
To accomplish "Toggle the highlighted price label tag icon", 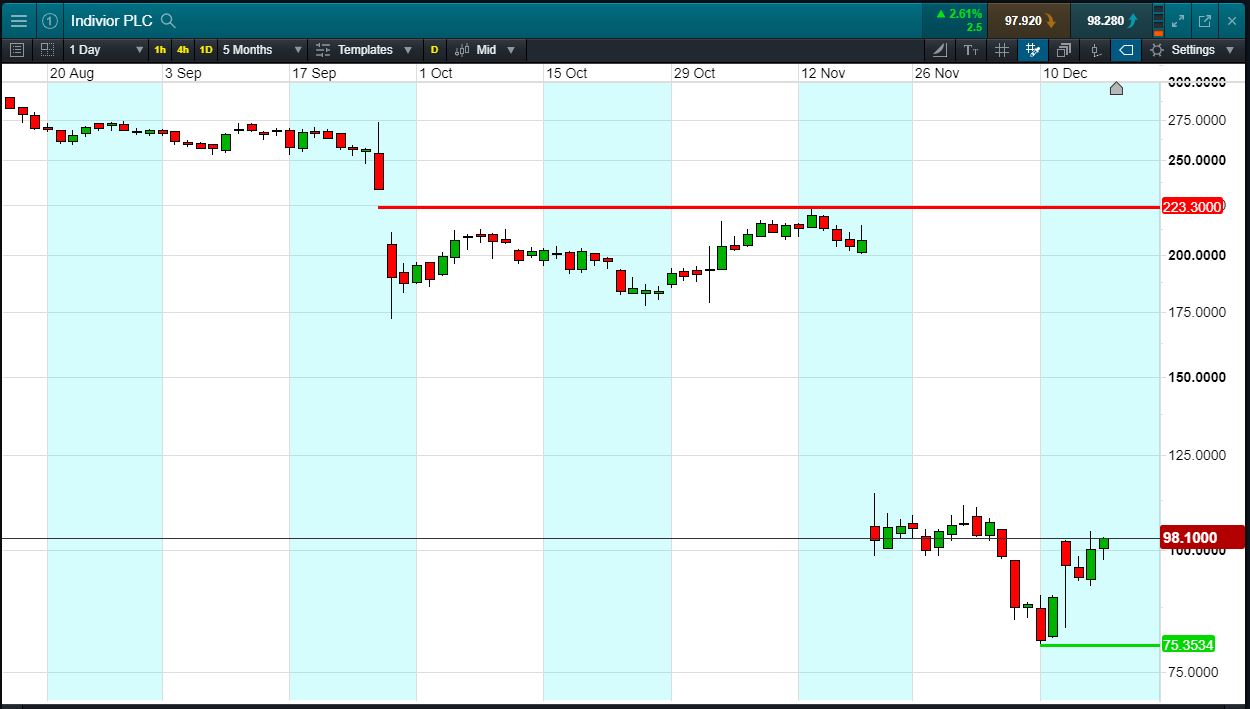I will (1127, 49).
